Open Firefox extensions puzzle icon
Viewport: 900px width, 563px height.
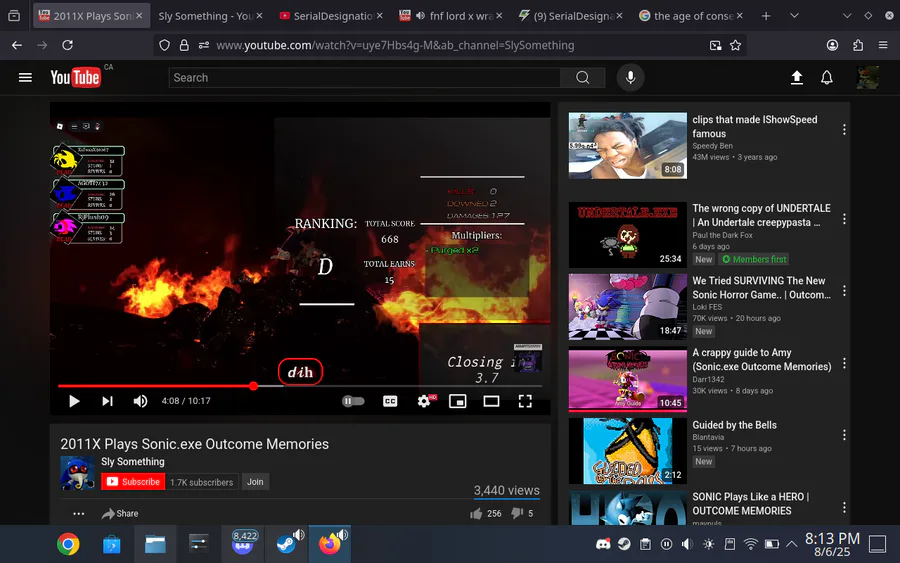858,45
